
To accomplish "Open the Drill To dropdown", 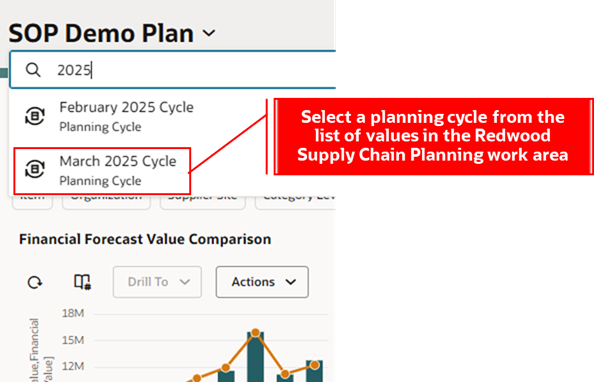I will [157, 282].
